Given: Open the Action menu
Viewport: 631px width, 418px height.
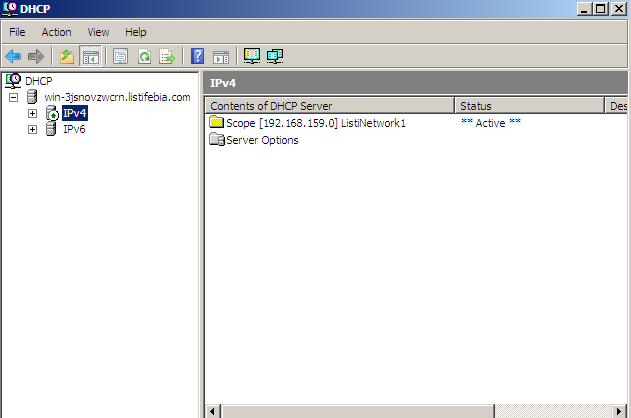Looking at the screenshot, I should click(56, 32).
